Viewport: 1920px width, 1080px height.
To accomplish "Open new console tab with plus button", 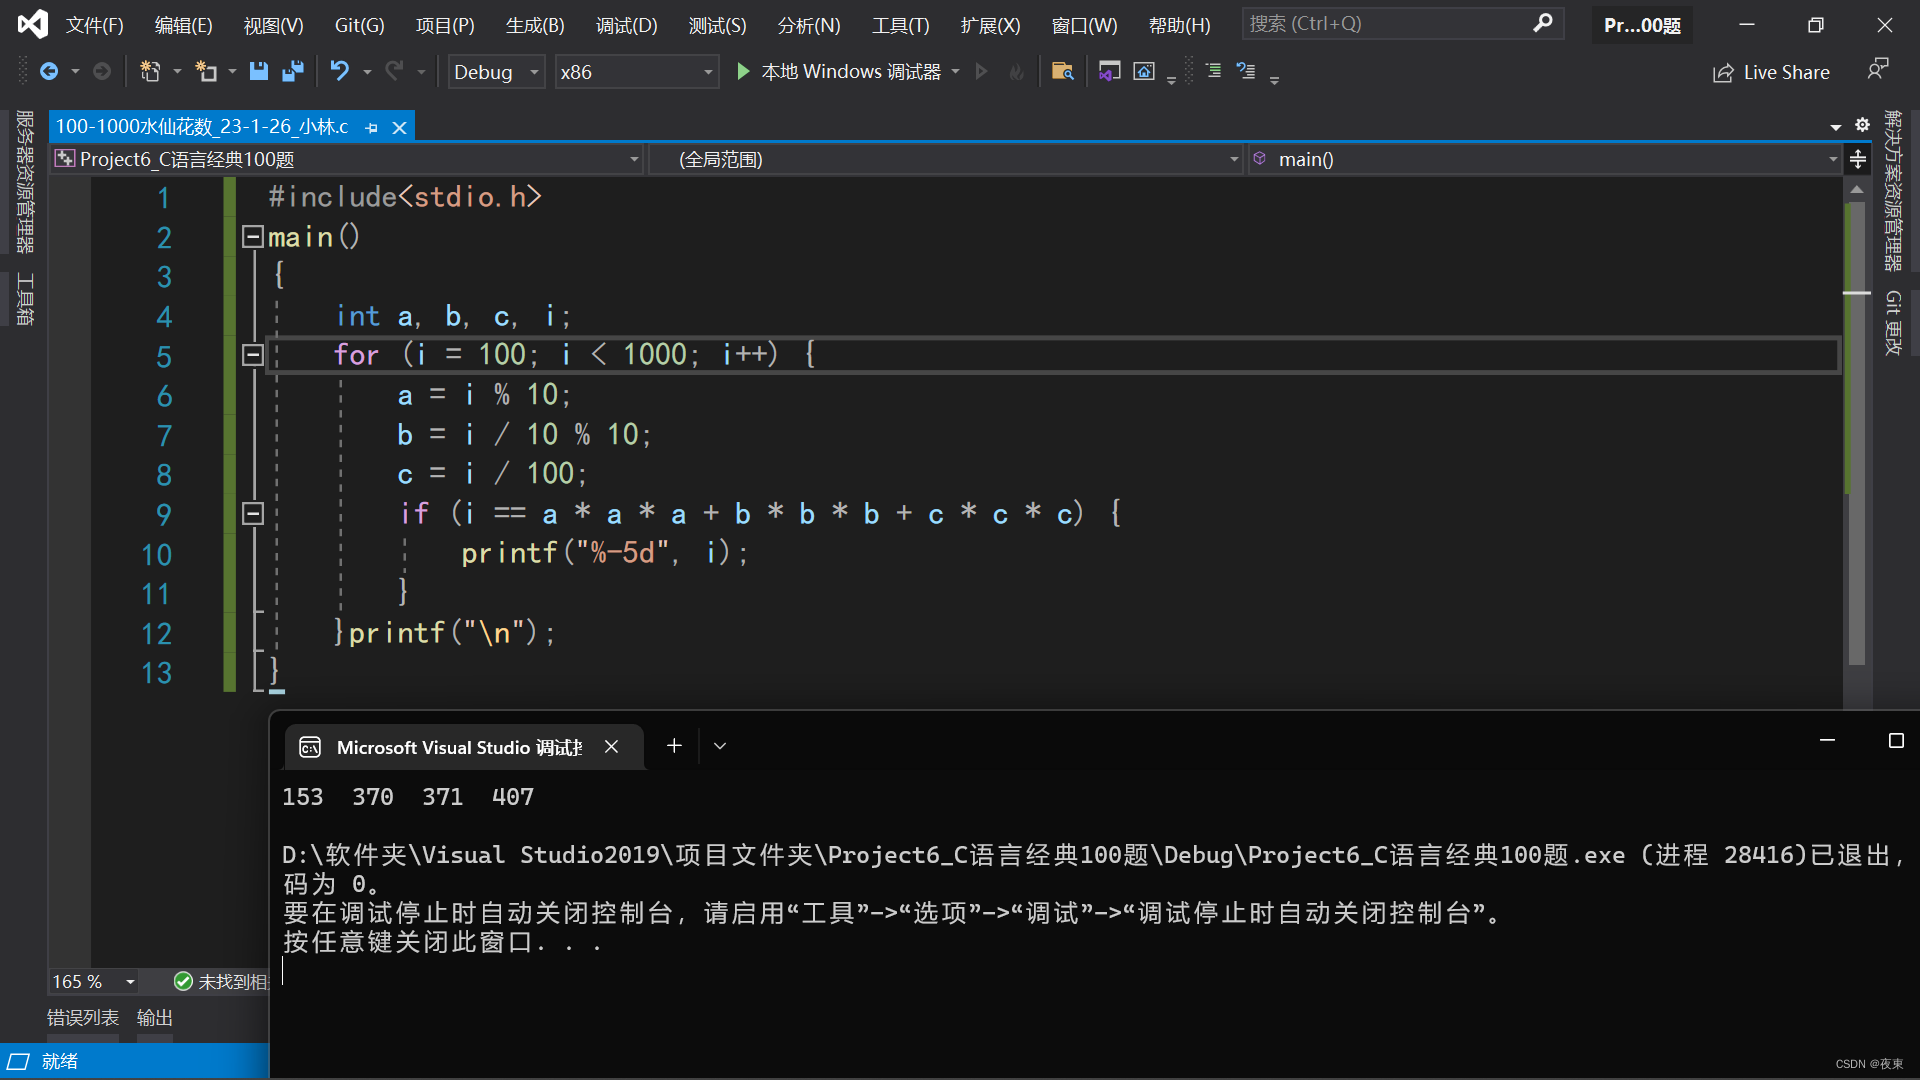I will click(x=674, y=746).
